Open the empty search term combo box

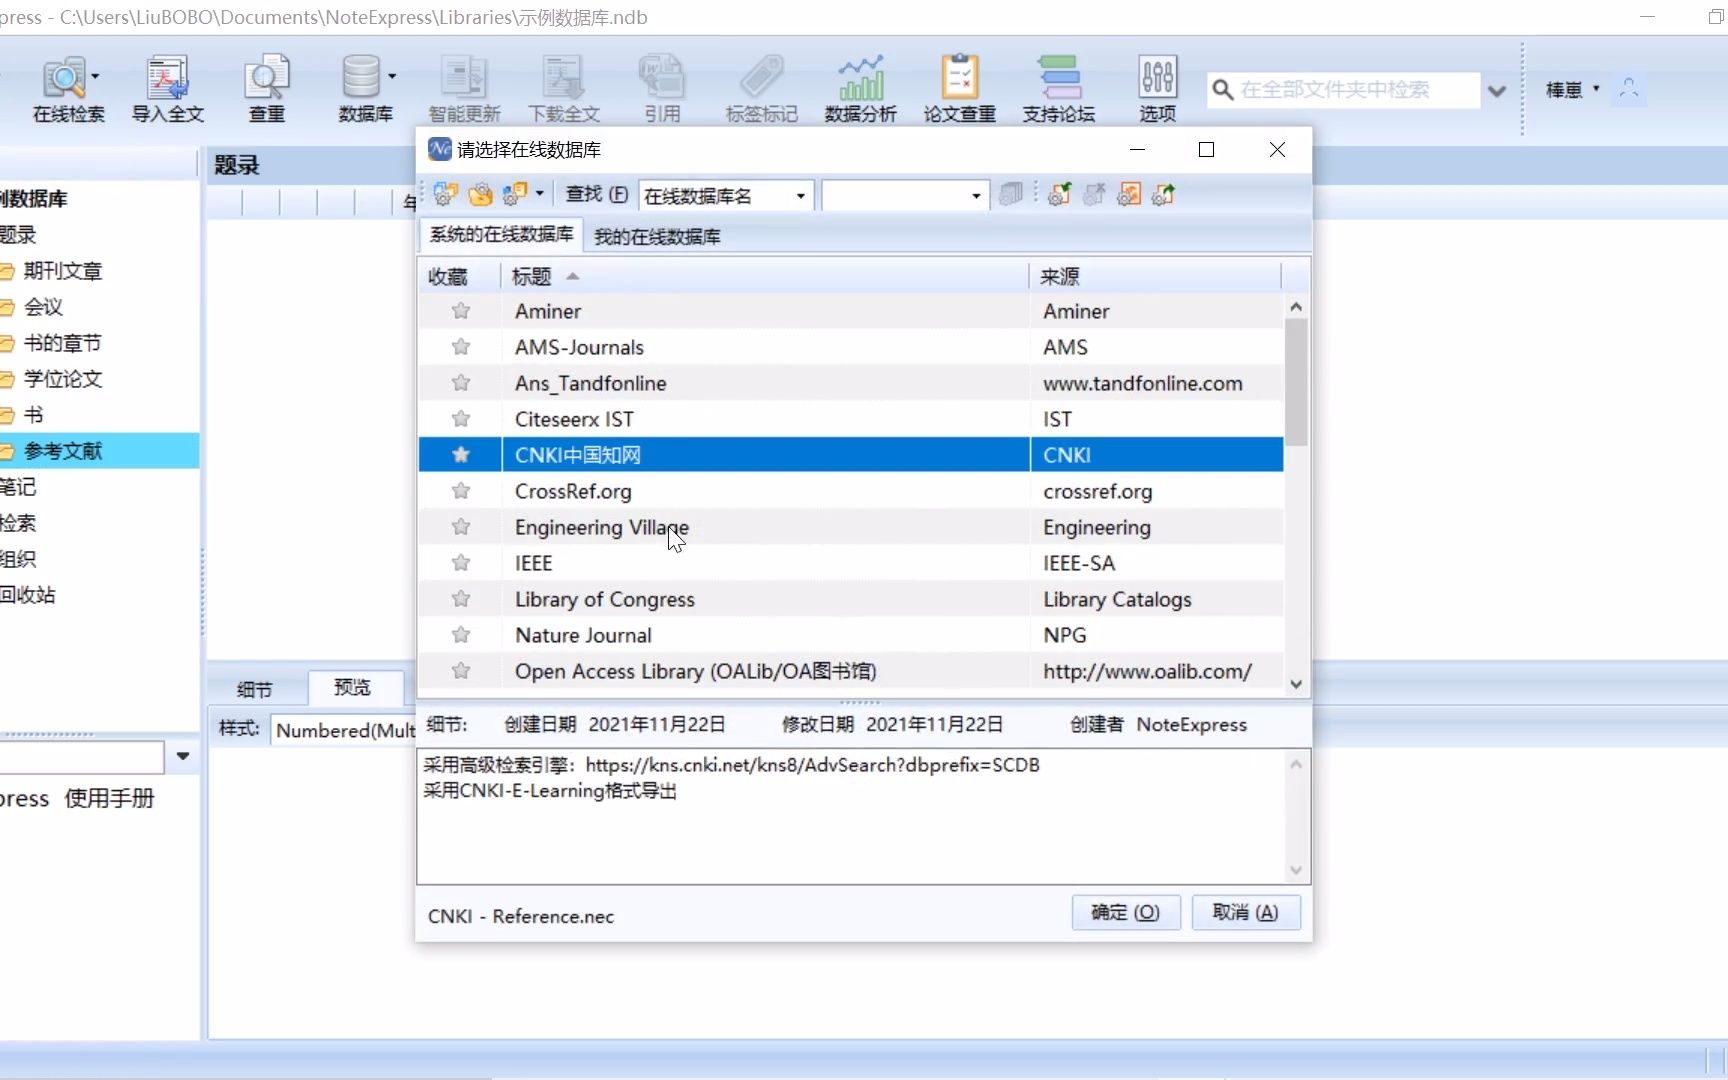tap(906, 195)
